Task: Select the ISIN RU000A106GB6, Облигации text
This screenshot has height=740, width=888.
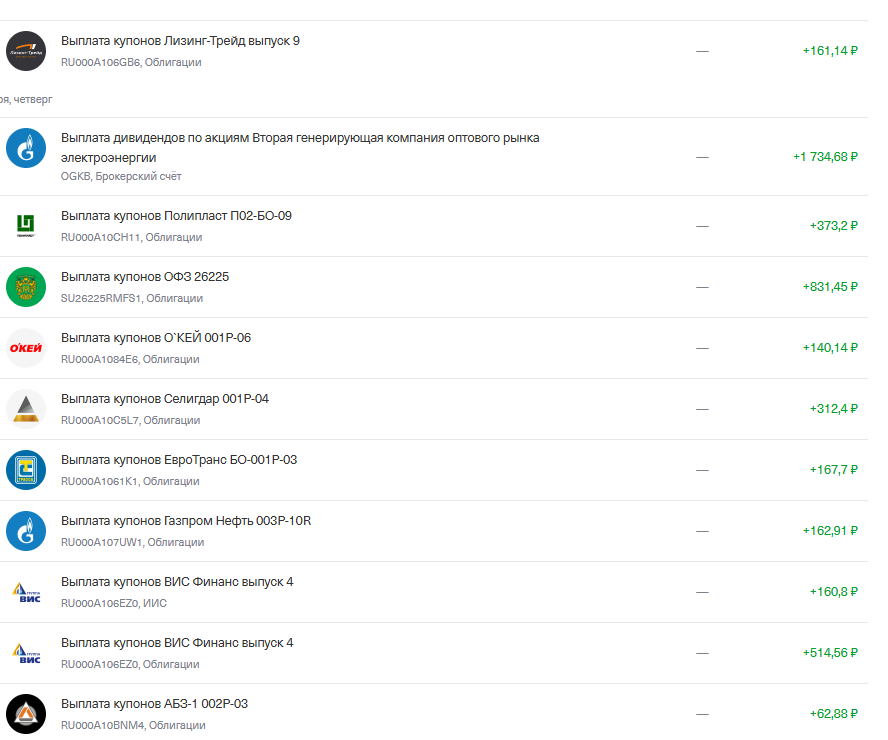Action: coord(131,62)
